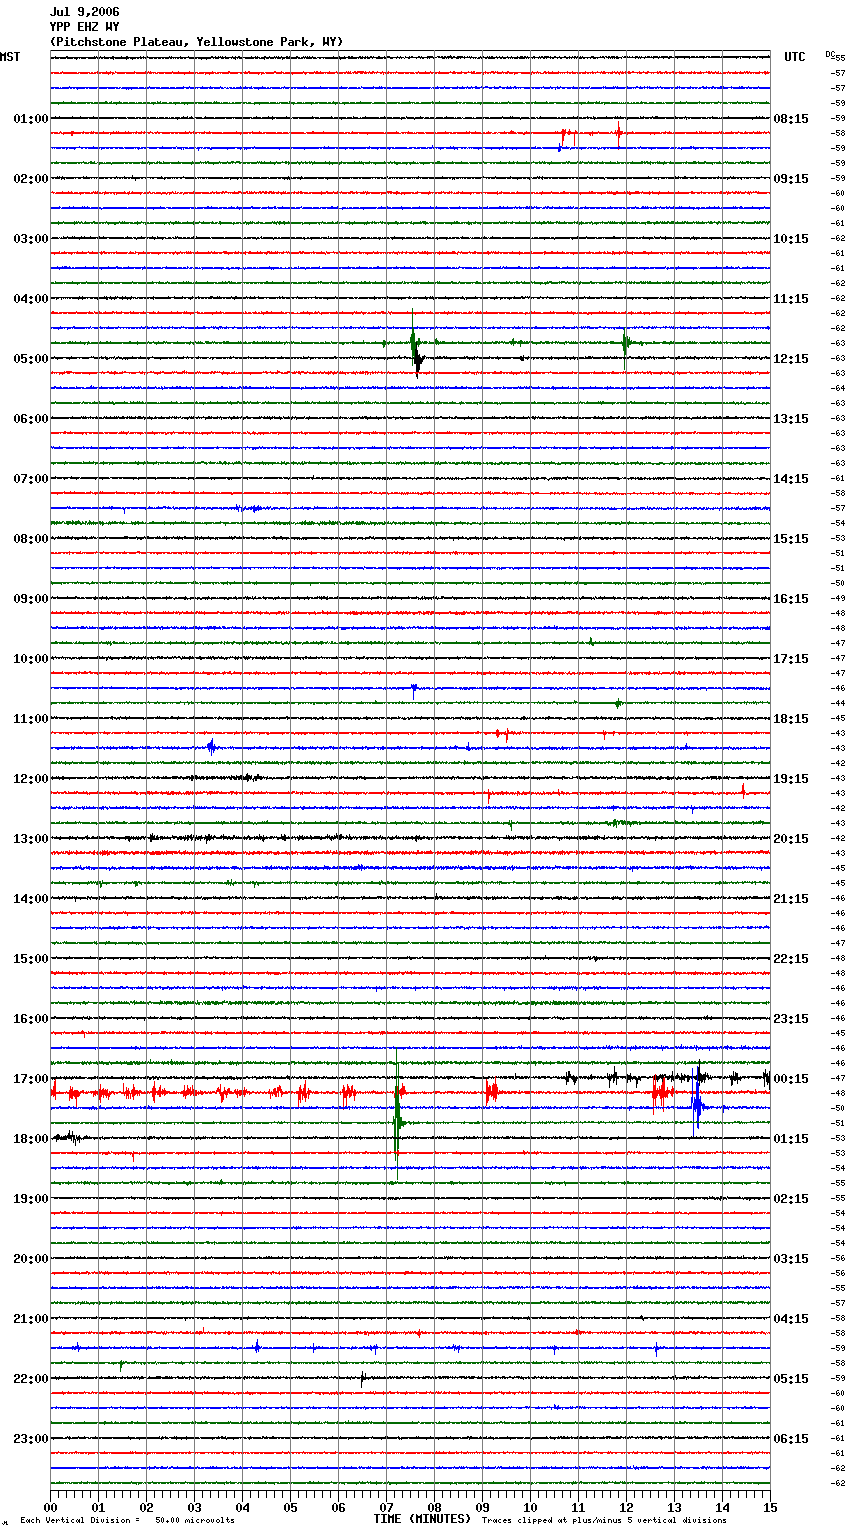Click the "22:15" UTC row label

point(791,959)
